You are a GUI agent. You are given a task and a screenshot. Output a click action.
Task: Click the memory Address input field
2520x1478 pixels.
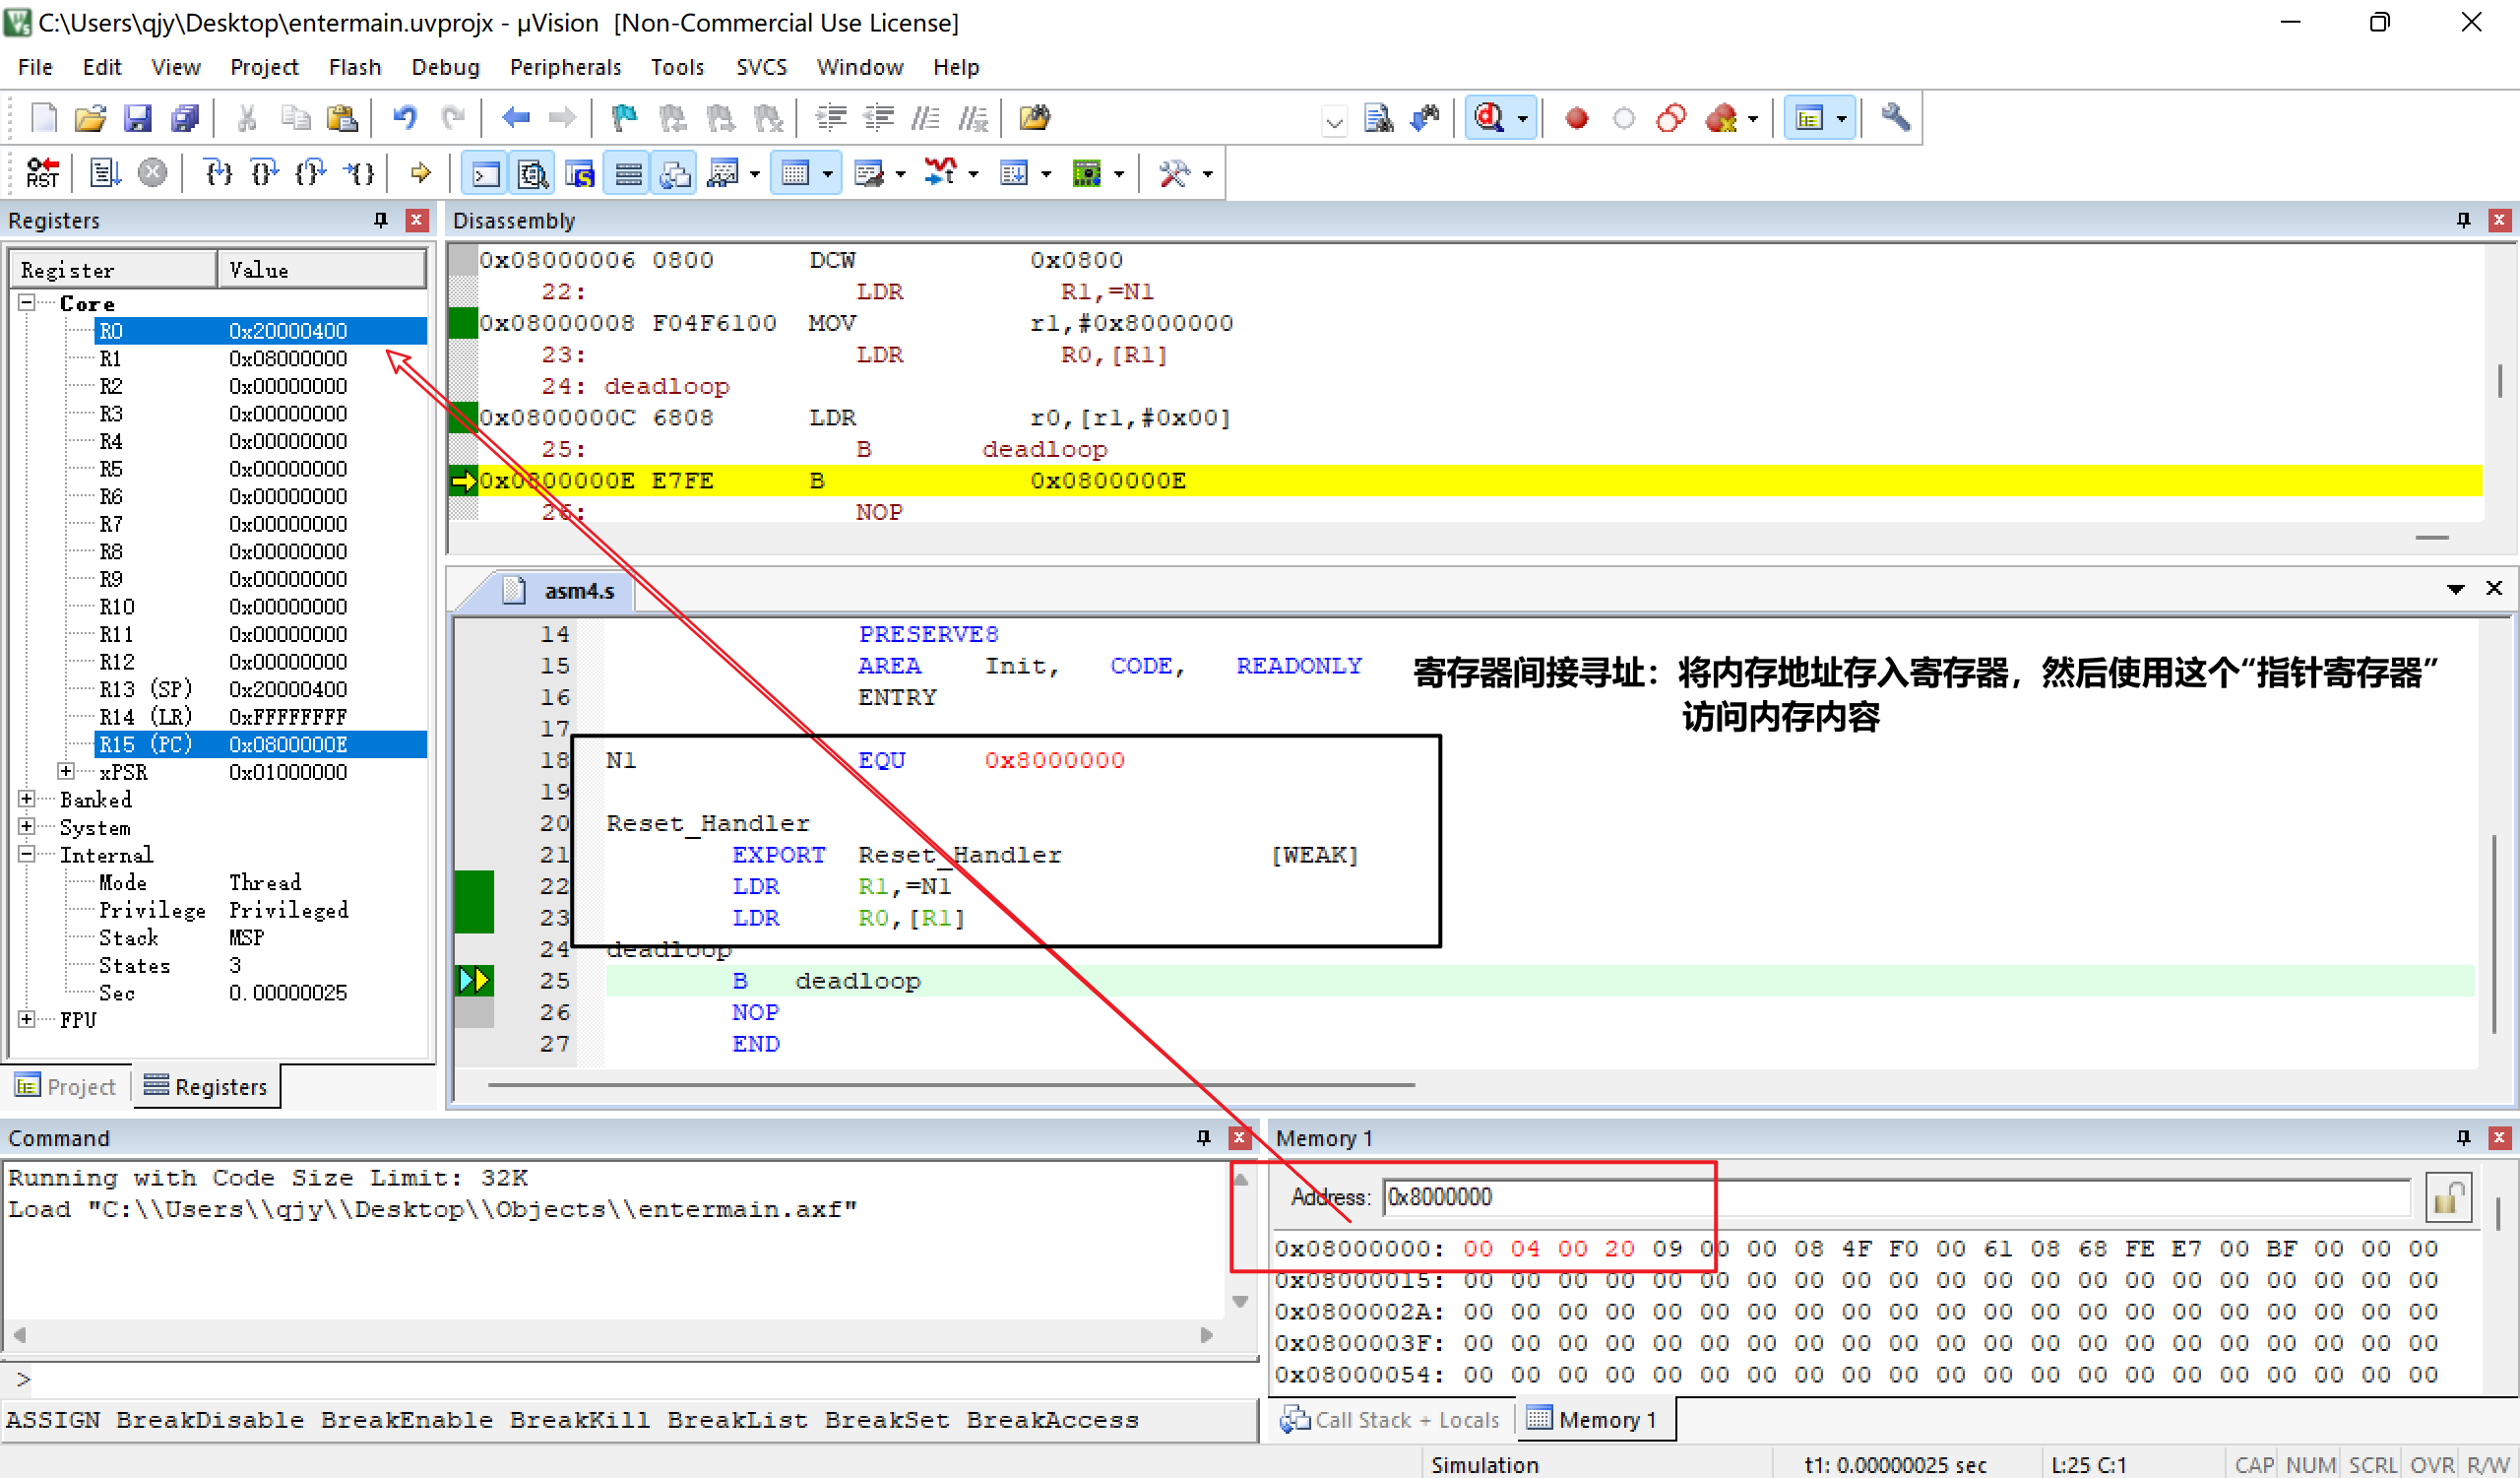coord(1896,1197)
